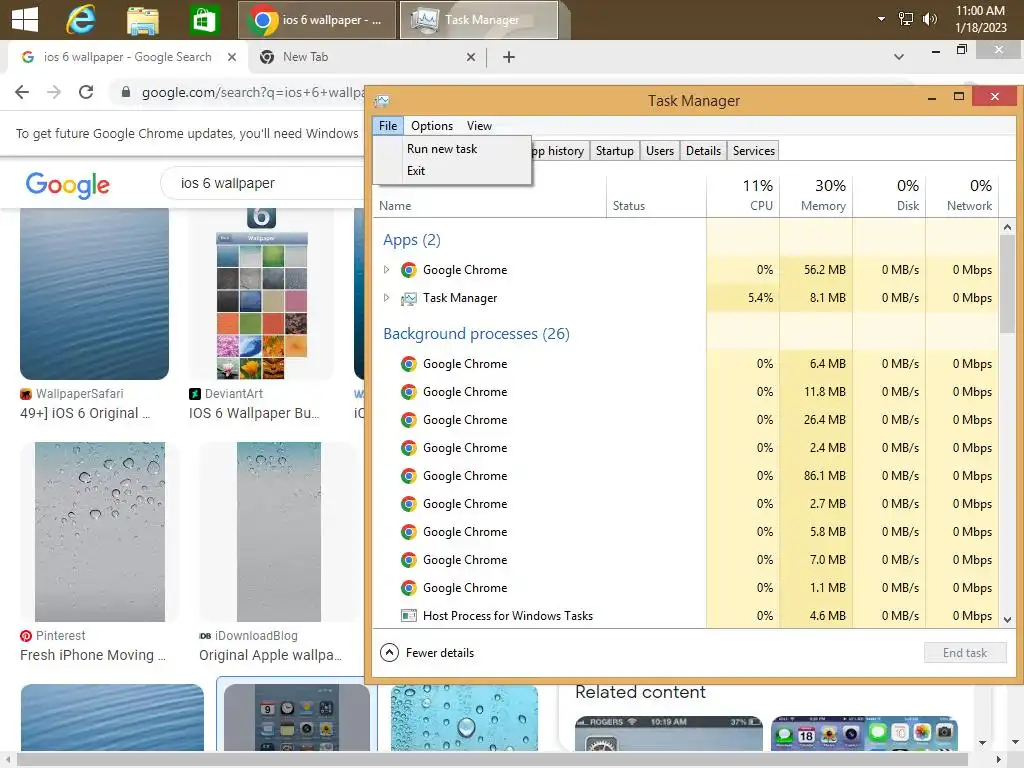Click Chrome's forward arrow
The height and width of the screenshot is (768, 1024).
(54, 92)
